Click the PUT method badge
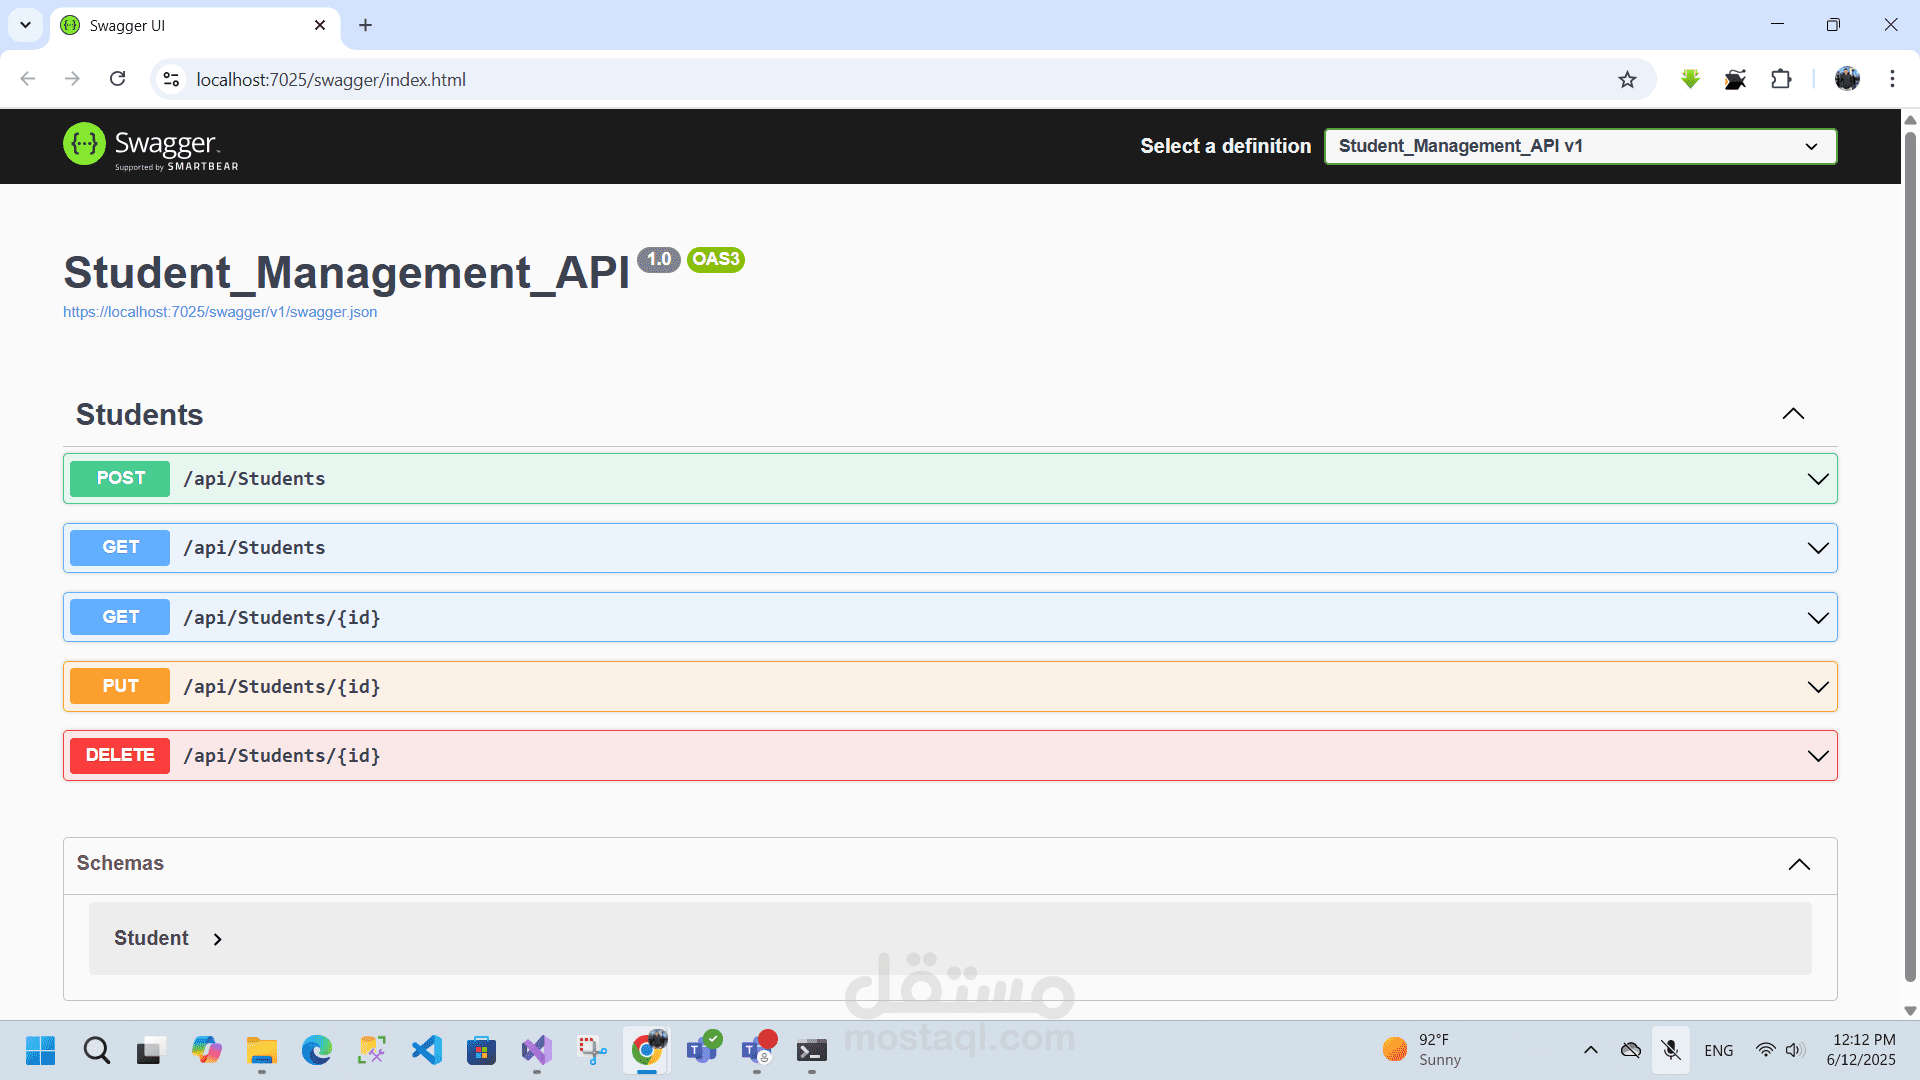The height and width of the screenshot is (1080, 1920). 119,686
